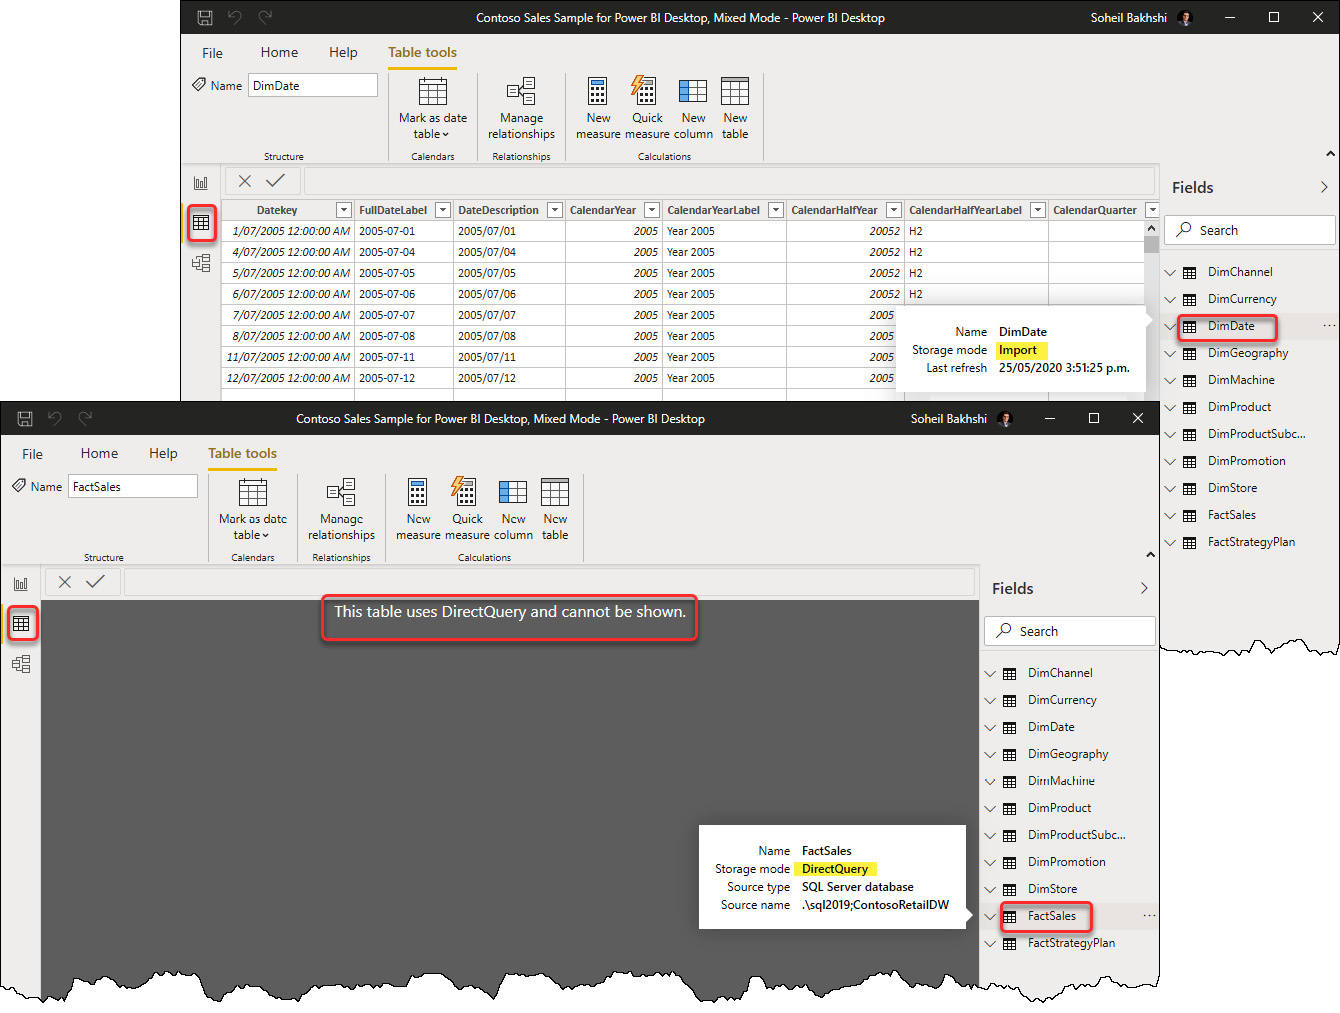Open Help tab in bottom window
The width and height of the screenshot is (1340, 1013).
163,453
